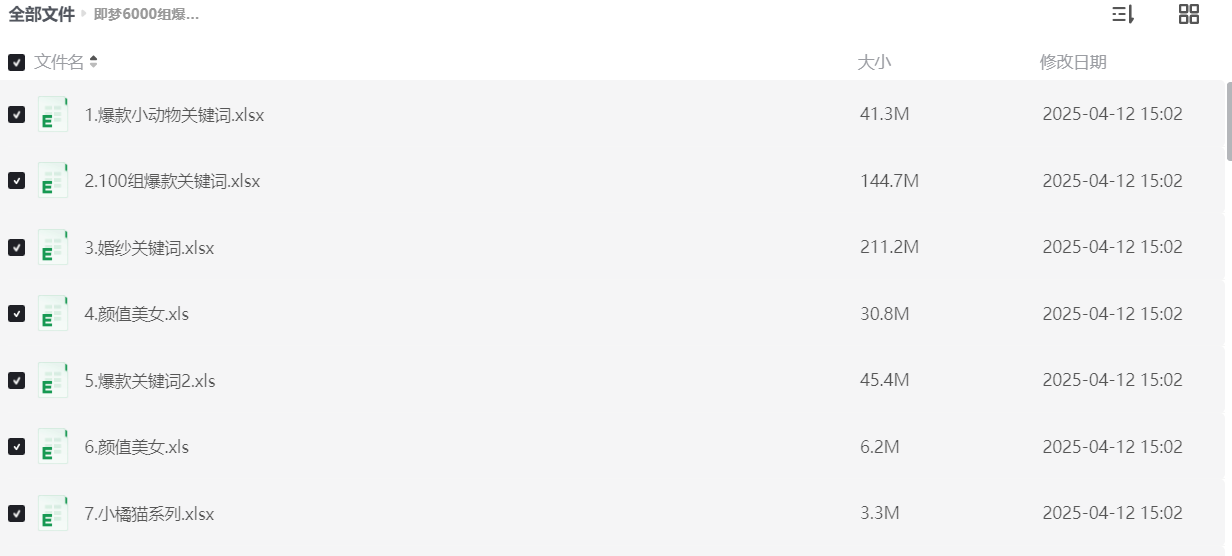
Task: Open the sort order list icon
Action: click(x=1123, y=14)
